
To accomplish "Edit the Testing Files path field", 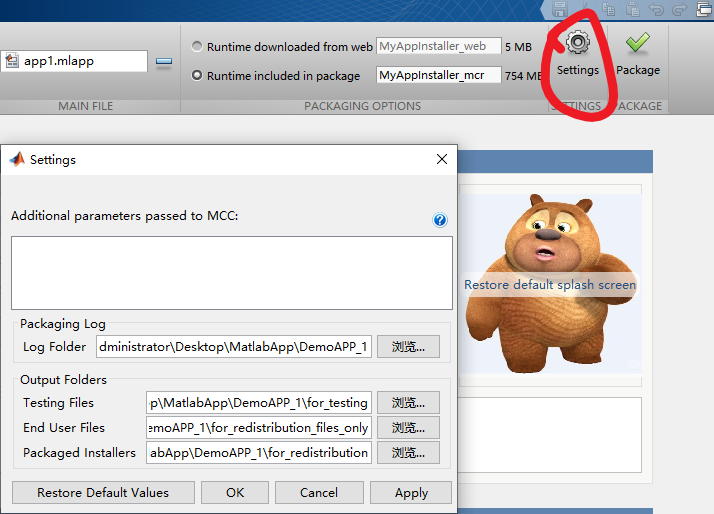I will [x=259, y=402].
